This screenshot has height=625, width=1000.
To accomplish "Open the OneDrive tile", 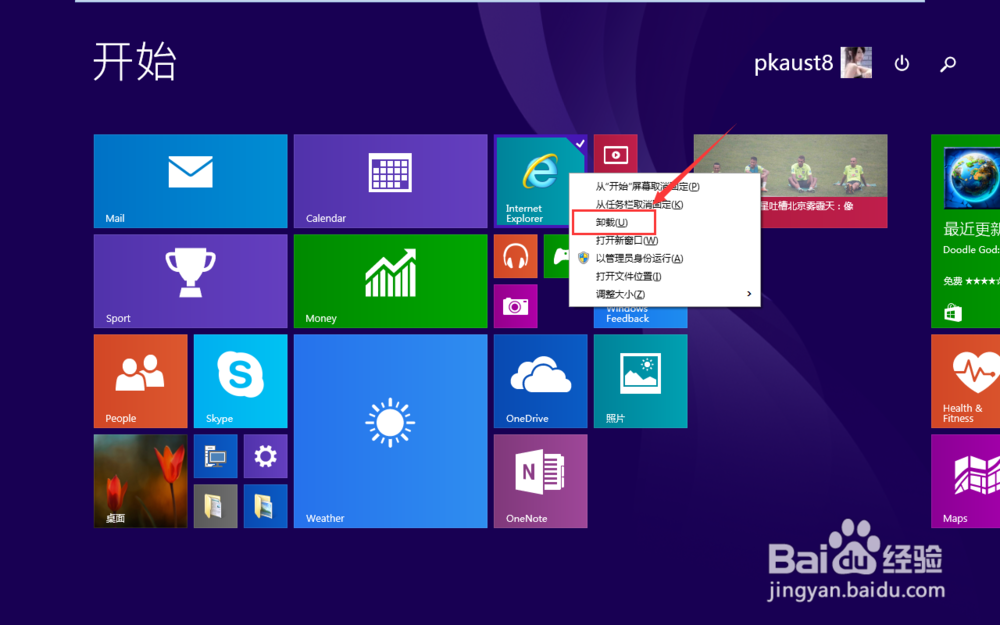I will tap(540, 381).
